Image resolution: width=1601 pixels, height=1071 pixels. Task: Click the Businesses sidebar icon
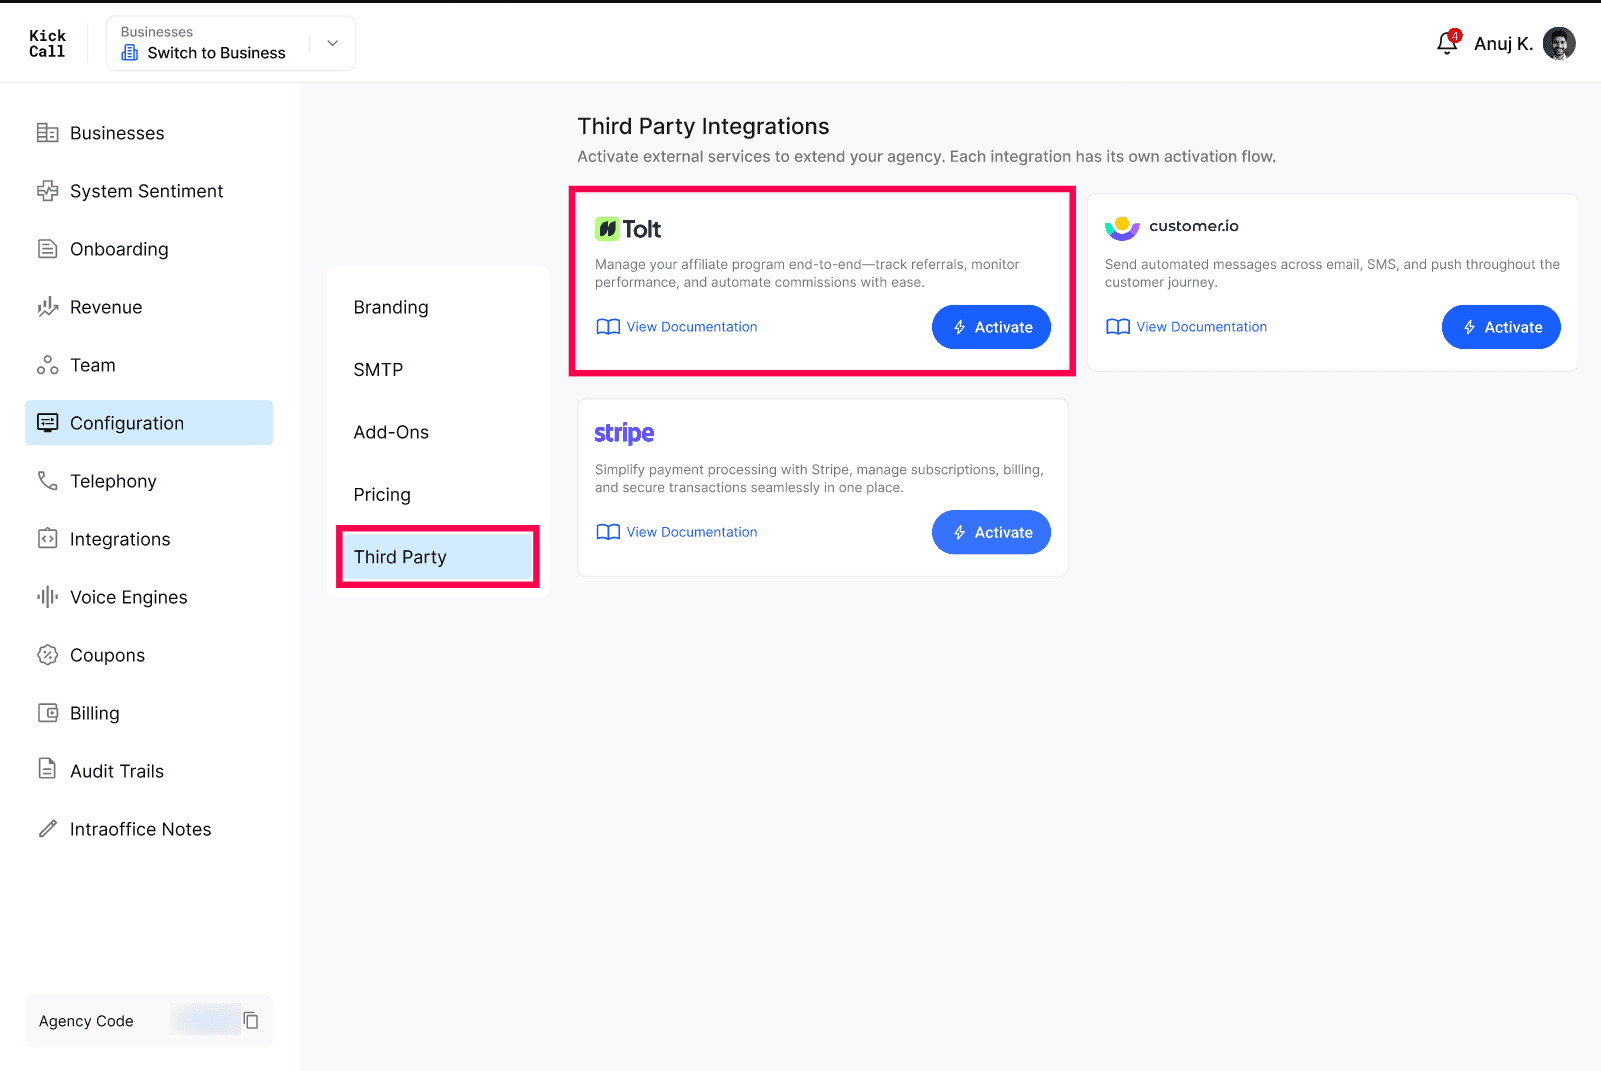tap(47, 133)
